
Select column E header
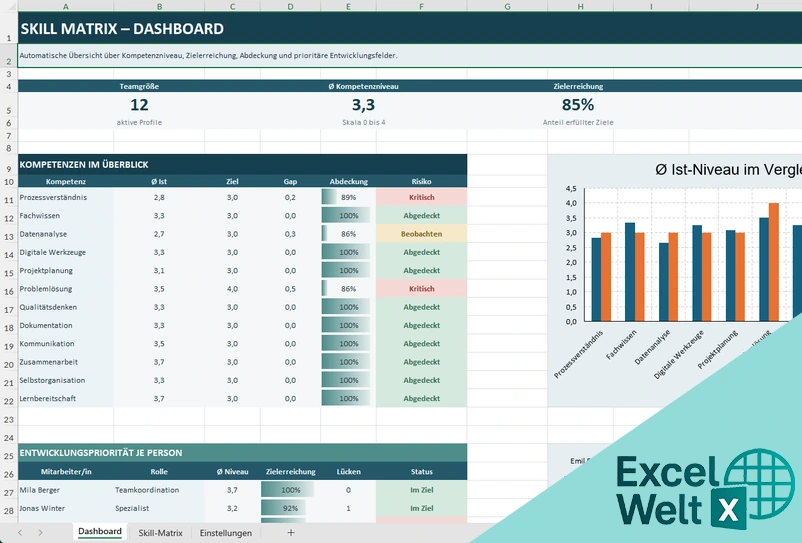(348, 6)
